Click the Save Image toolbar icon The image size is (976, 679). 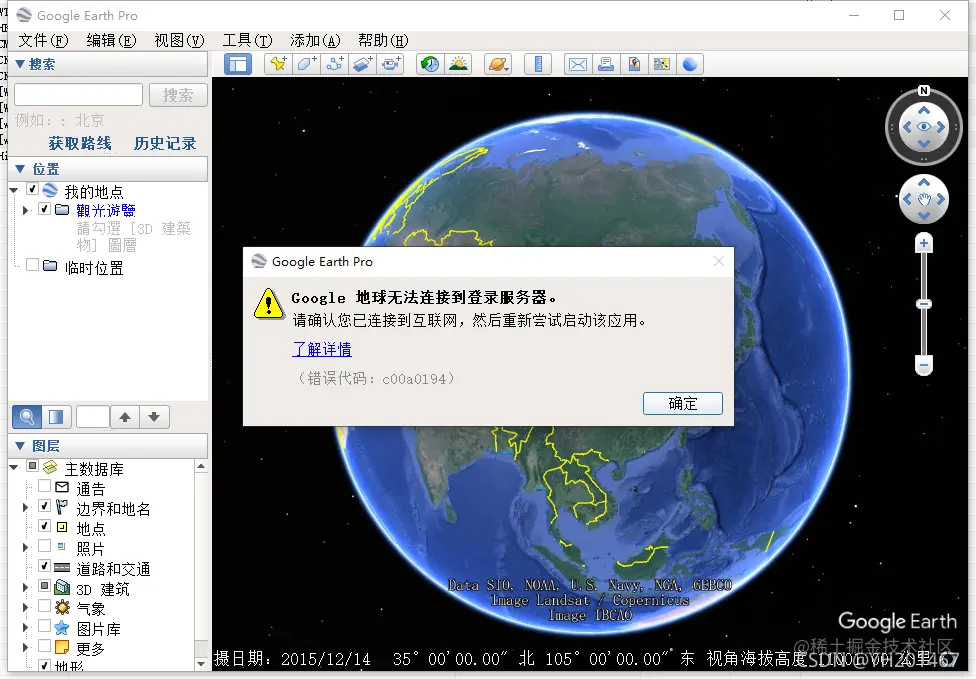click(x=634, y=64)
